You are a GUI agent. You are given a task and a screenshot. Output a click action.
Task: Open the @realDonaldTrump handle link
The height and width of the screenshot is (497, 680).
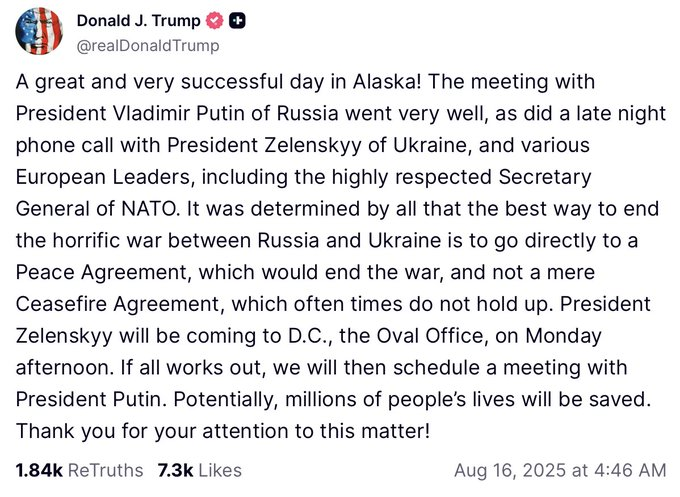[148, 46]
